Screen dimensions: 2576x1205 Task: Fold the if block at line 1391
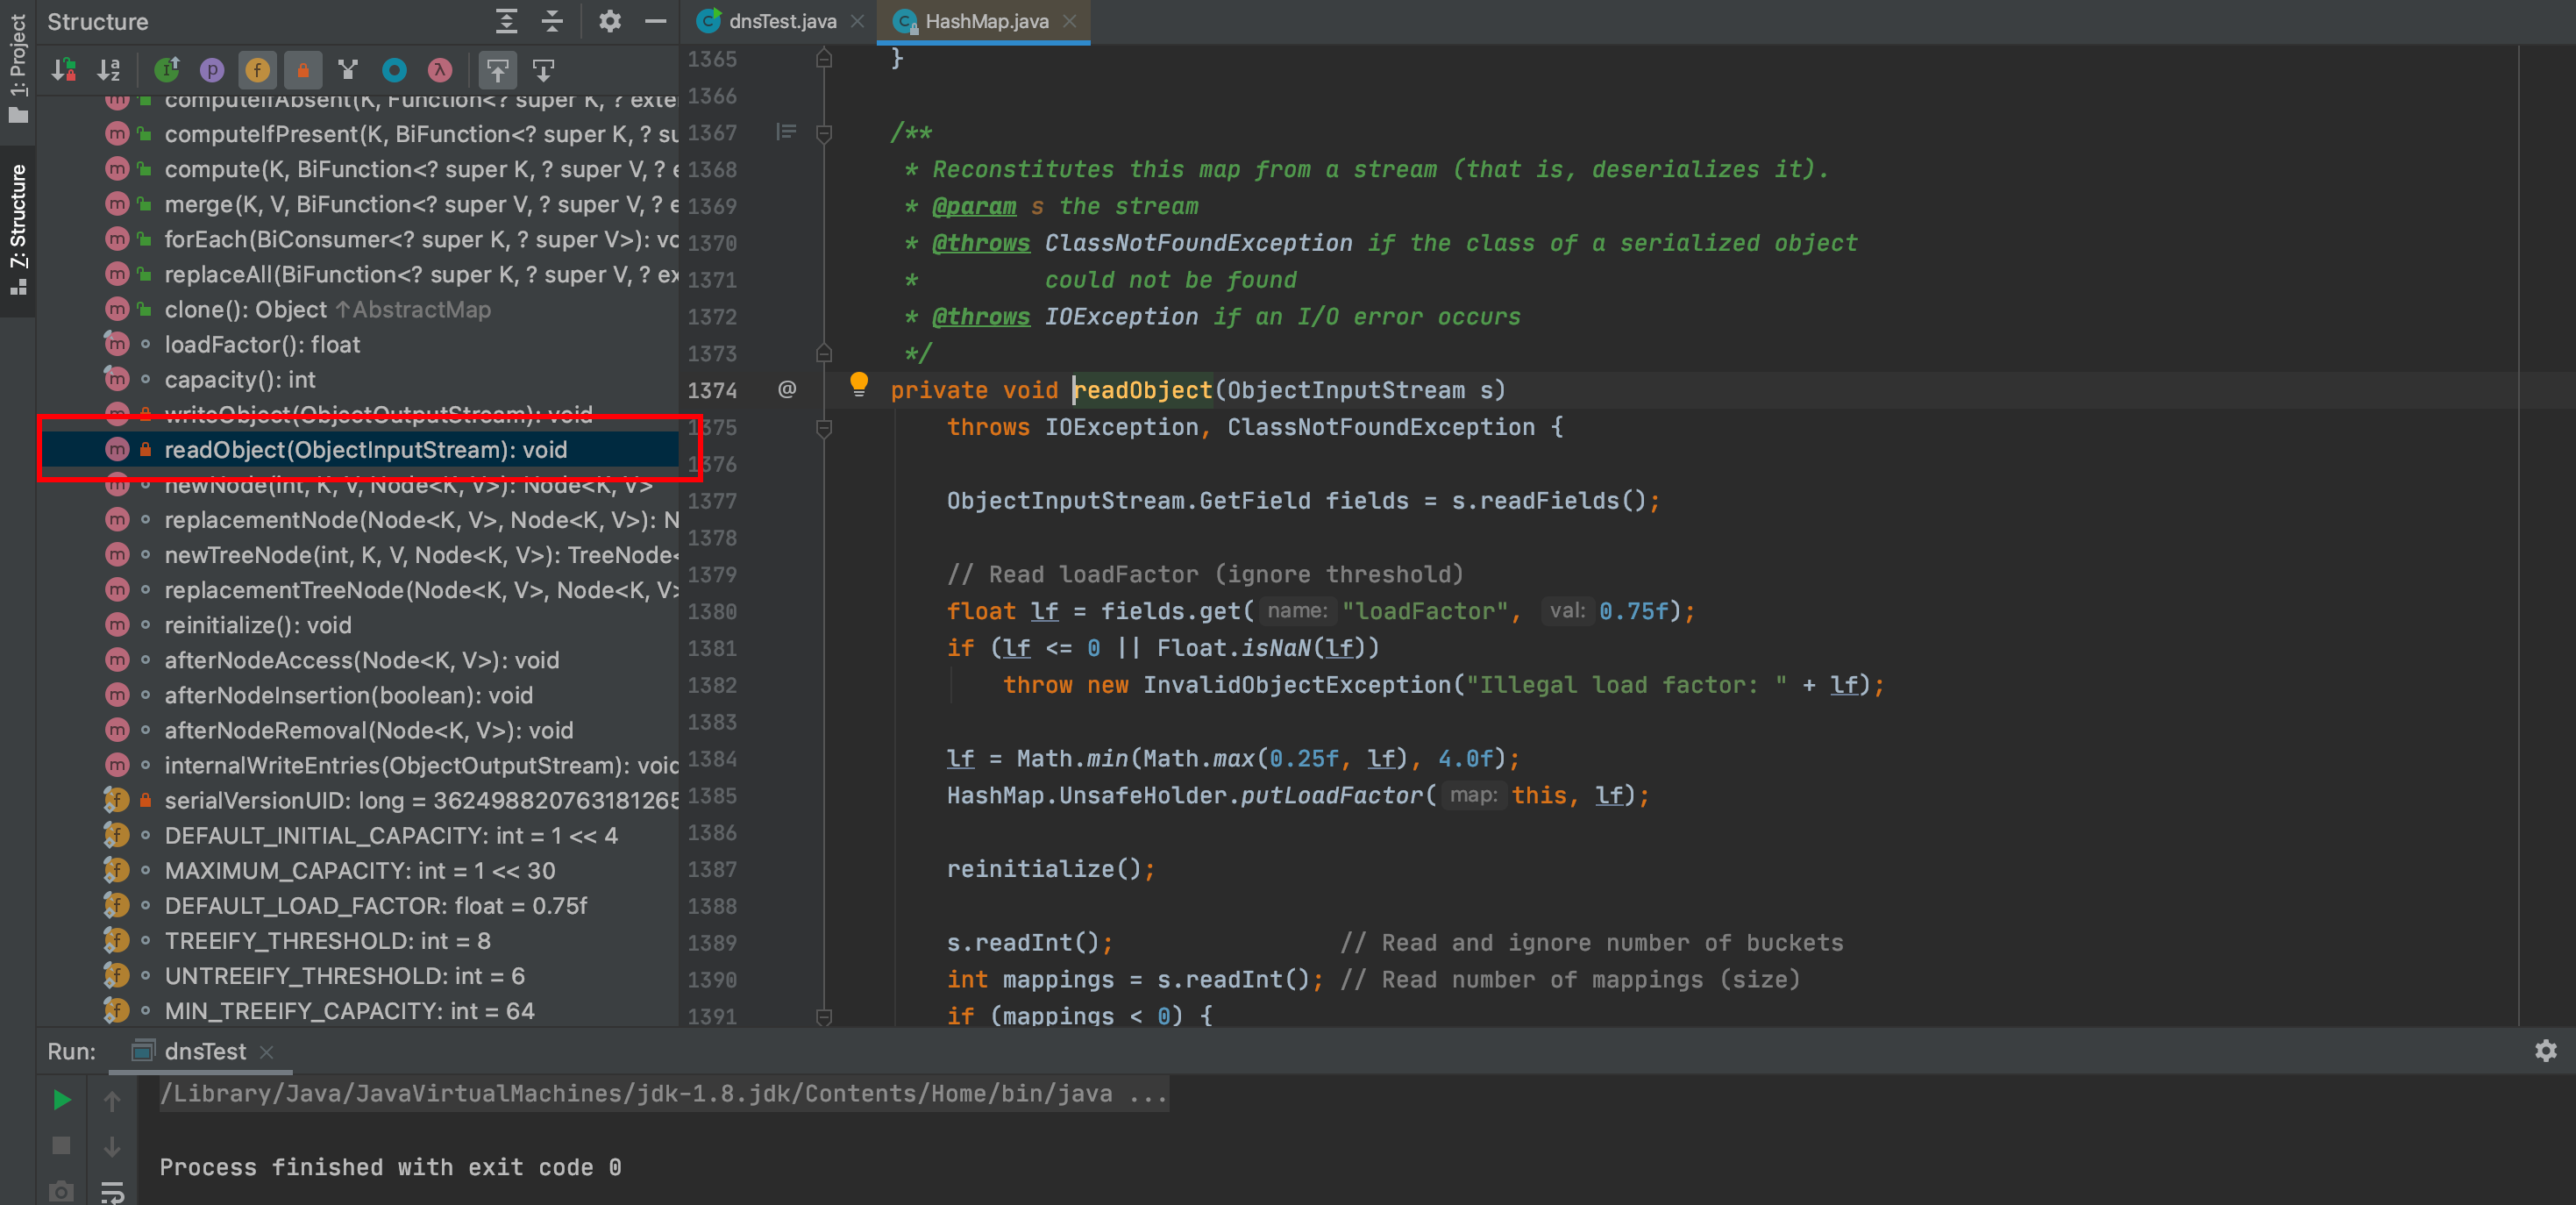824,1017
